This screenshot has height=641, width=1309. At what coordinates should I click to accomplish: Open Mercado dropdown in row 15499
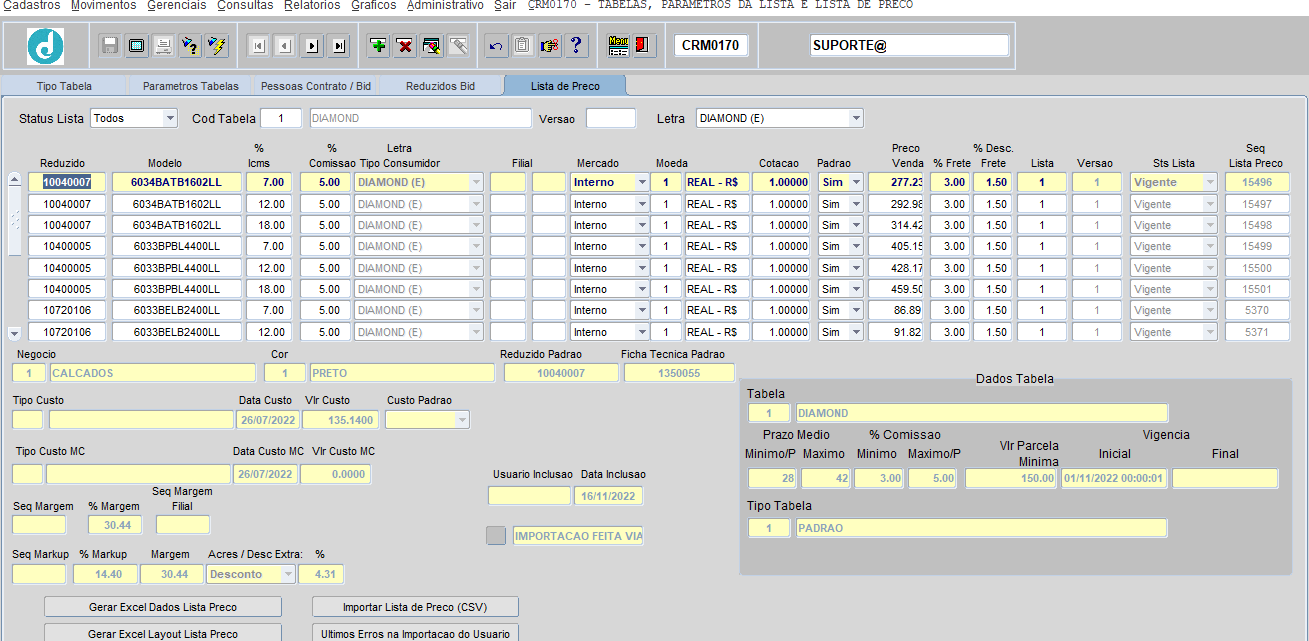[641, 246]
